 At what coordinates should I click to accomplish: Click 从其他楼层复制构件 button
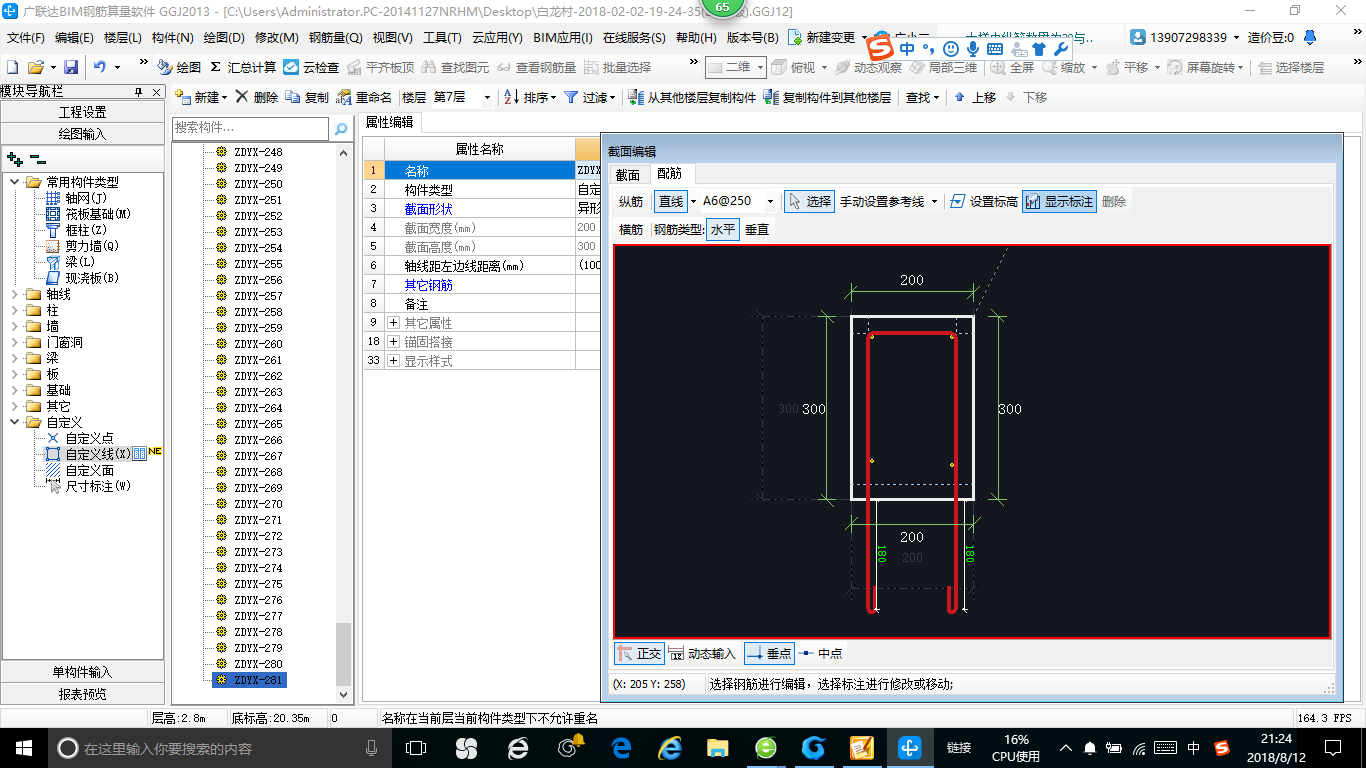point(693,97)
